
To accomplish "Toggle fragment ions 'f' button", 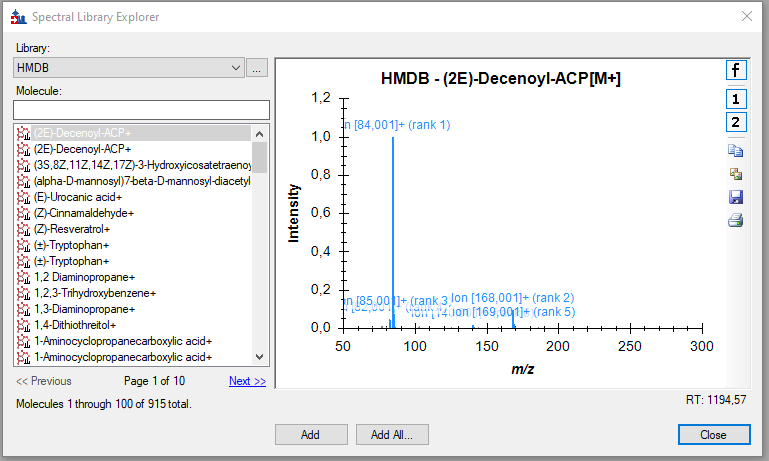I will [736, 70].
